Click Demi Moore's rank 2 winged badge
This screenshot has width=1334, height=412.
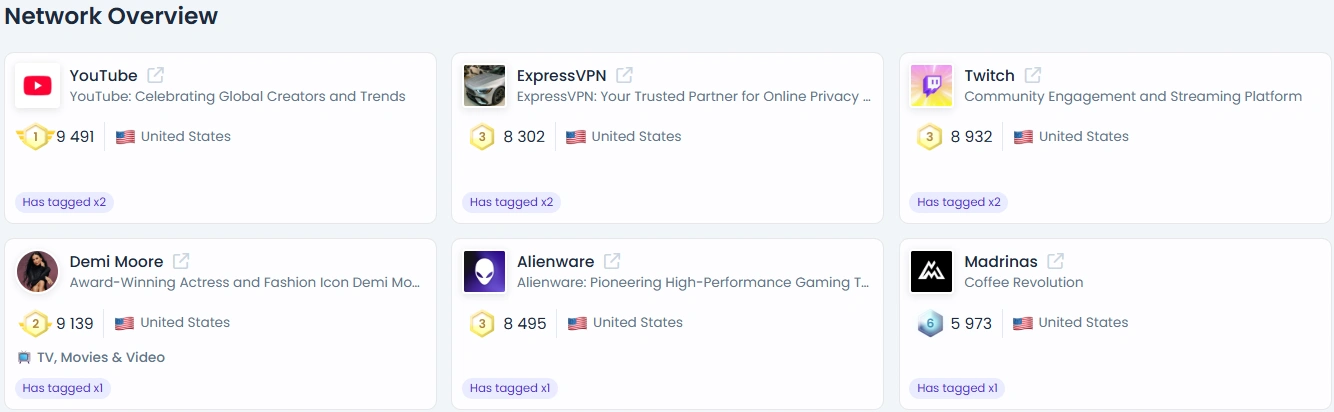point(35,323)
